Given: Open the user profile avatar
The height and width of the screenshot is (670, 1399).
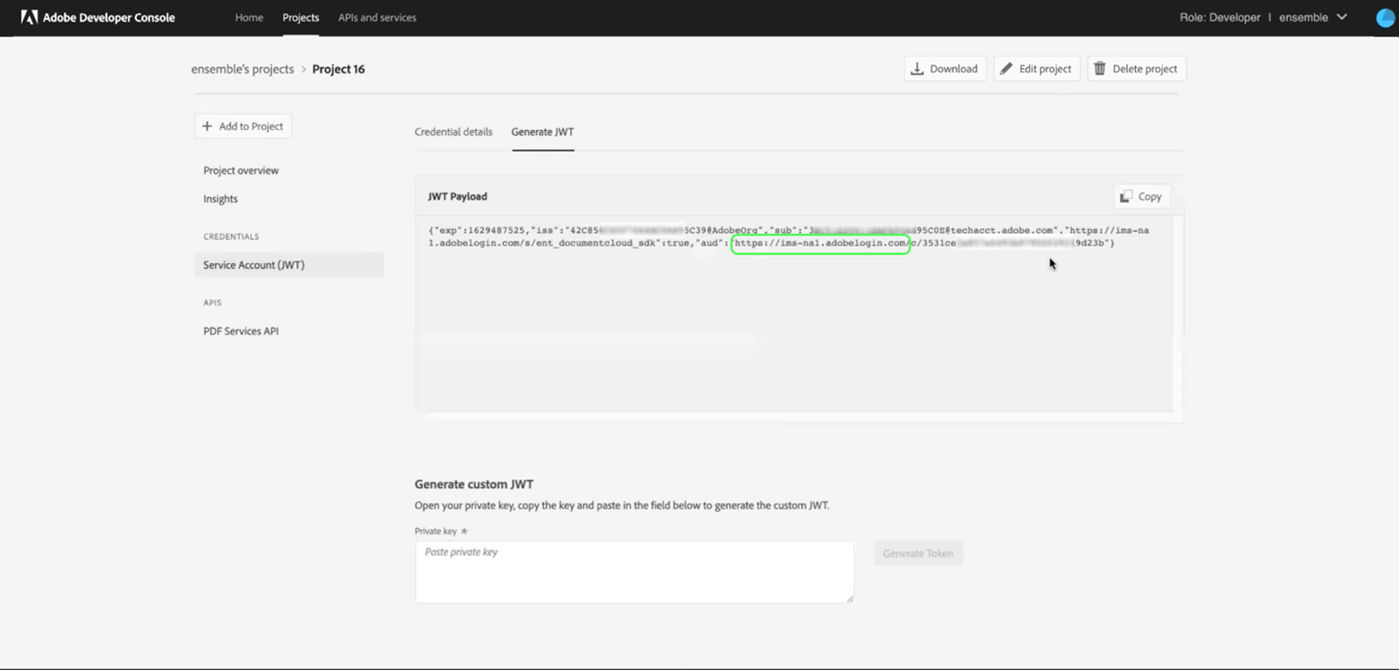Looking at the screenshot, I should click(1385, 17).
